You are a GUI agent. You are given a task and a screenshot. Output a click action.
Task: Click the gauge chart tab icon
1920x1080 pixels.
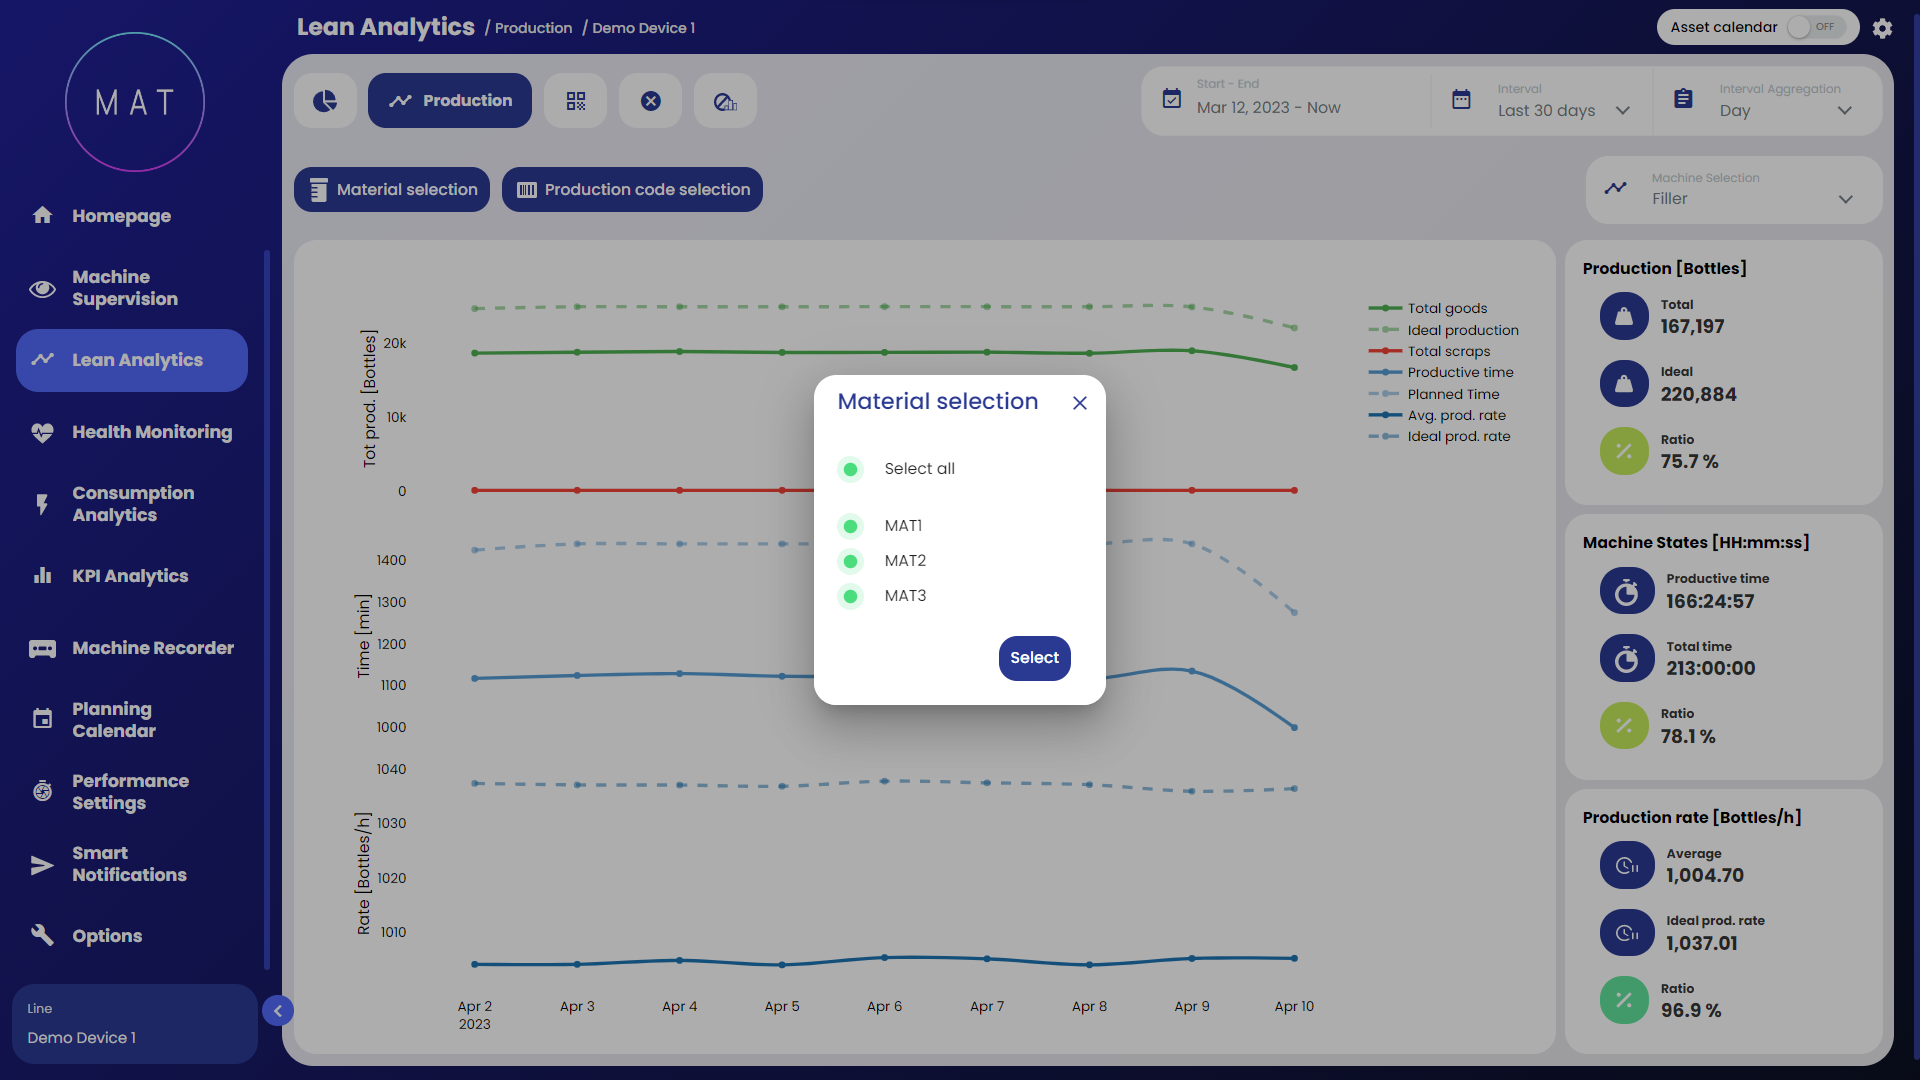725,101
